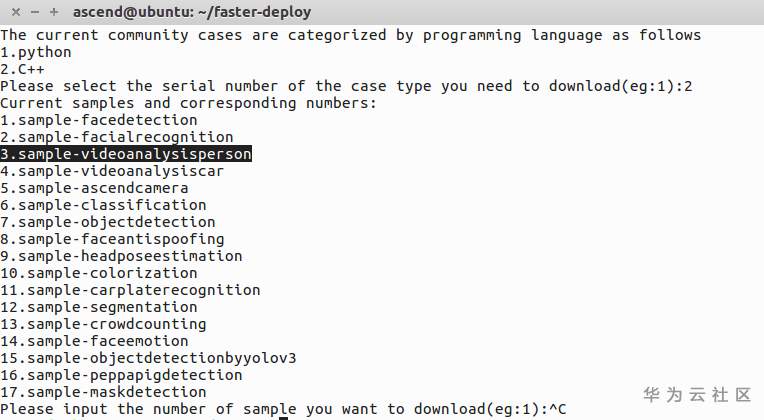The height and width of the screenshot is (420, 764).
Task: Click the terminal cursor on the last line
Action: 283,415
